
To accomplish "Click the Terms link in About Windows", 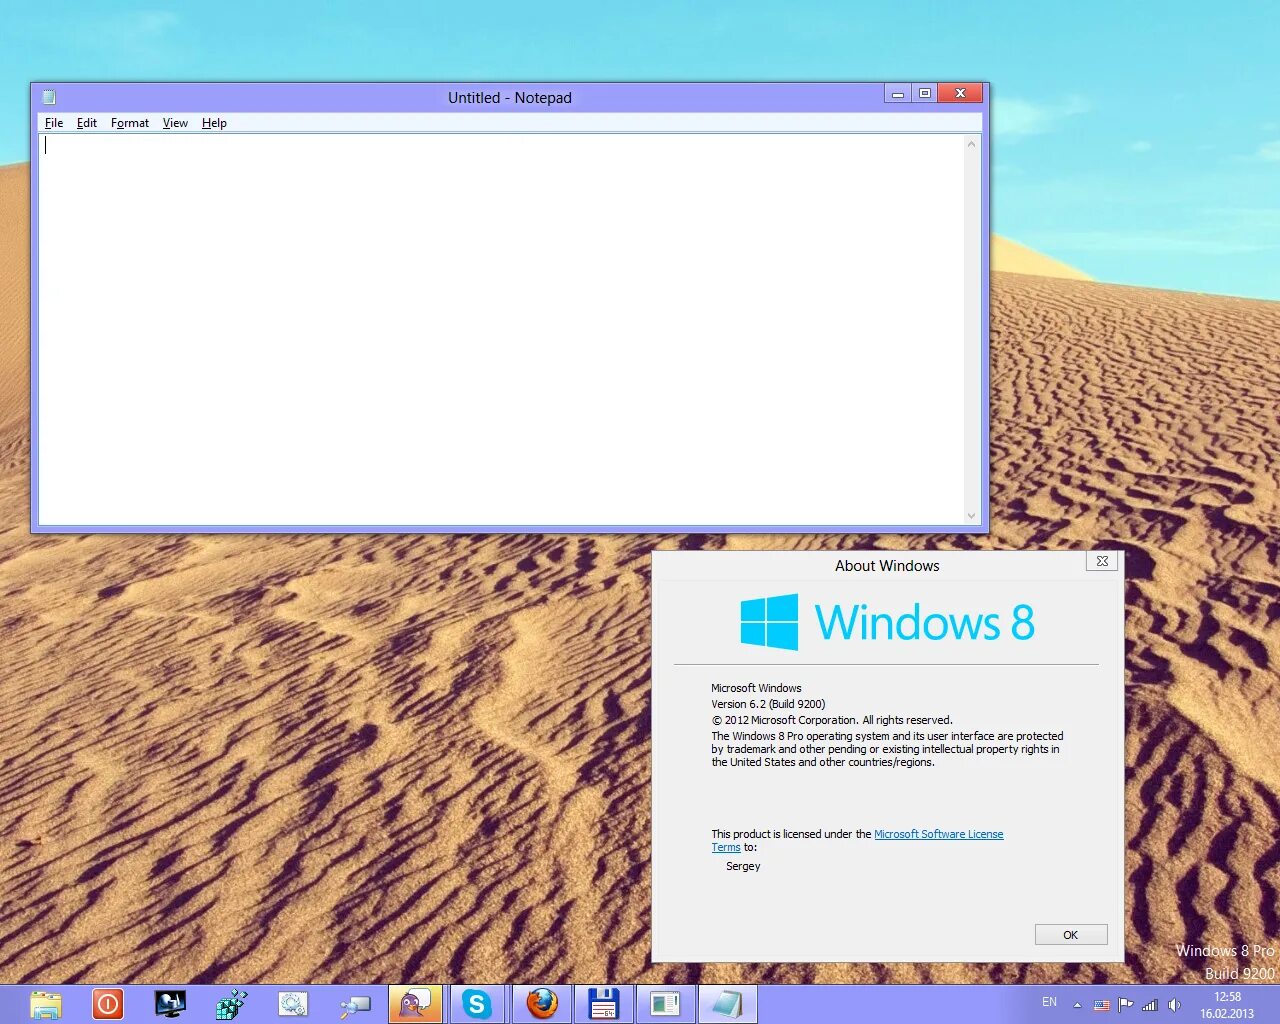I will point(726,847).
